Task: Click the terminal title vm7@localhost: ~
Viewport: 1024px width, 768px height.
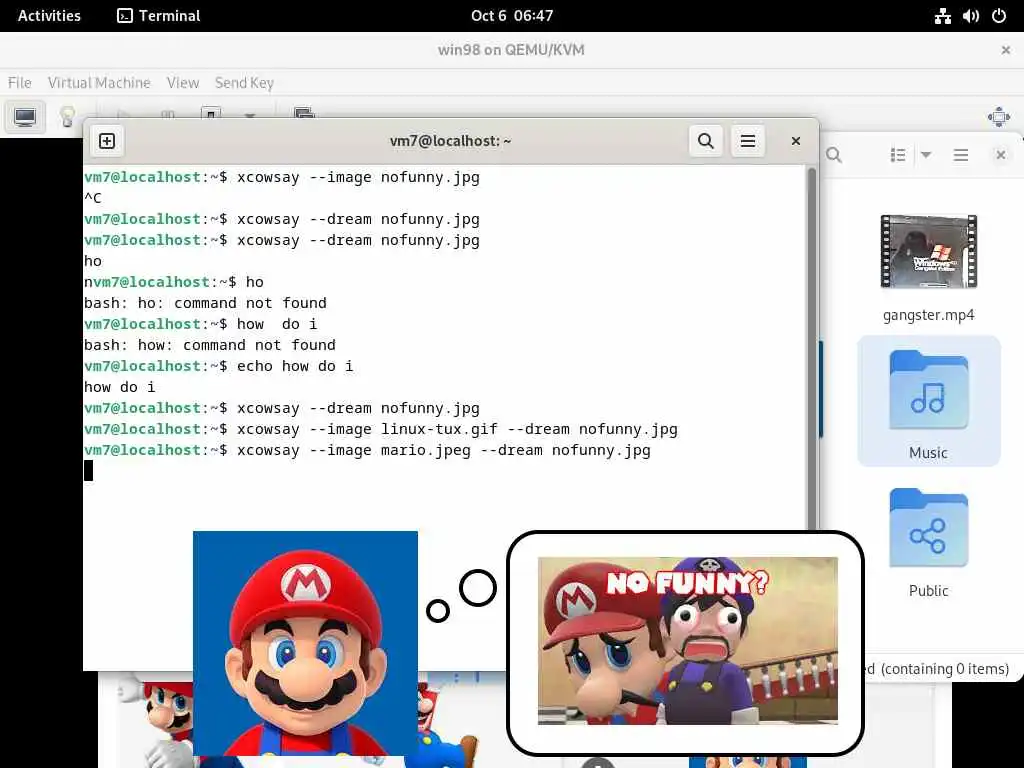Action: coord(450,140)
